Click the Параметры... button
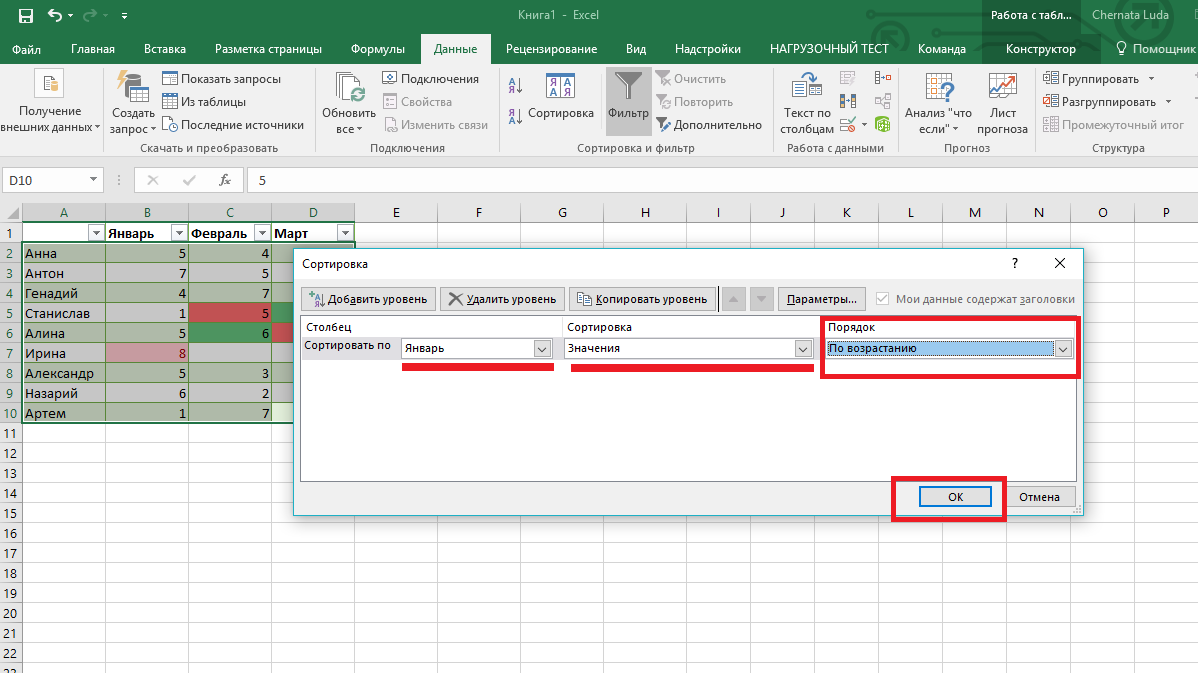Screen dimensions: 1198x673 click(822, 298)
